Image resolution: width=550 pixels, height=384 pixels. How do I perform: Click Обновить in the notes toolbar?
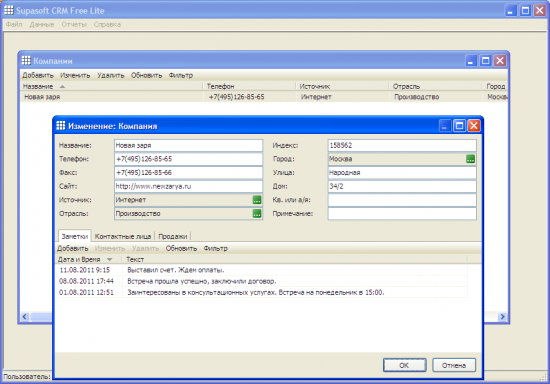[181, 248]
